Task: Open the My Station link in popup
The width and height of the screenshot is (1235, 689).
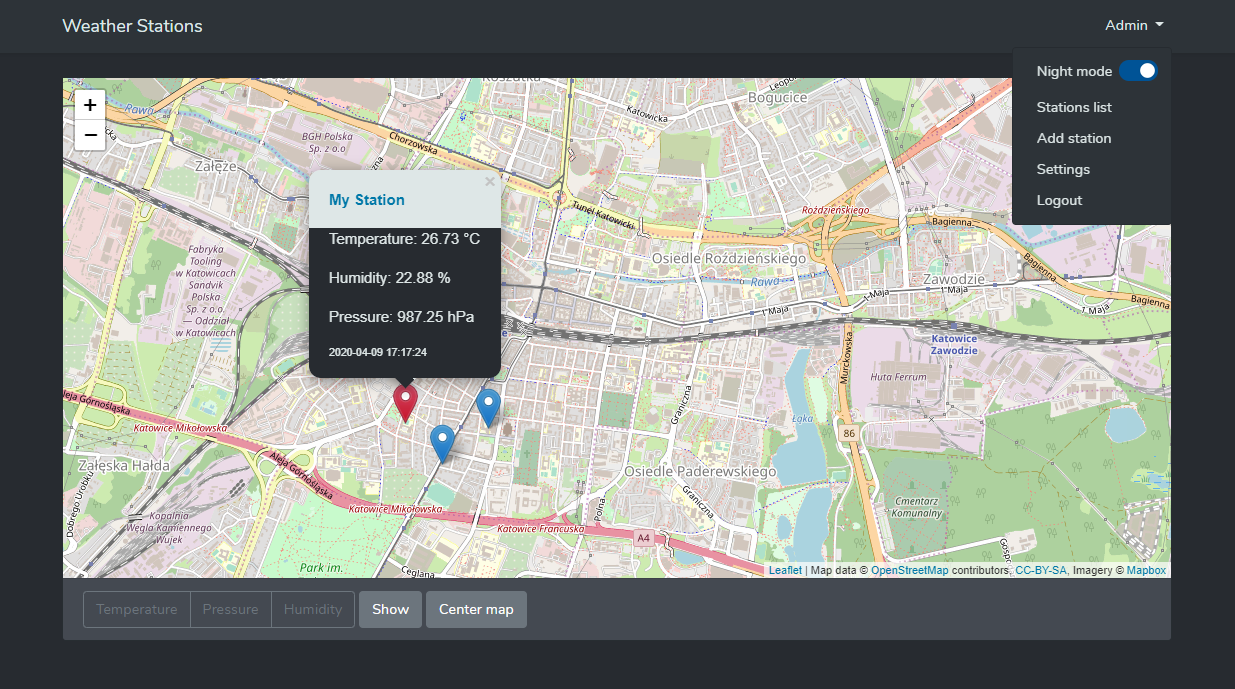Action: 367,200
